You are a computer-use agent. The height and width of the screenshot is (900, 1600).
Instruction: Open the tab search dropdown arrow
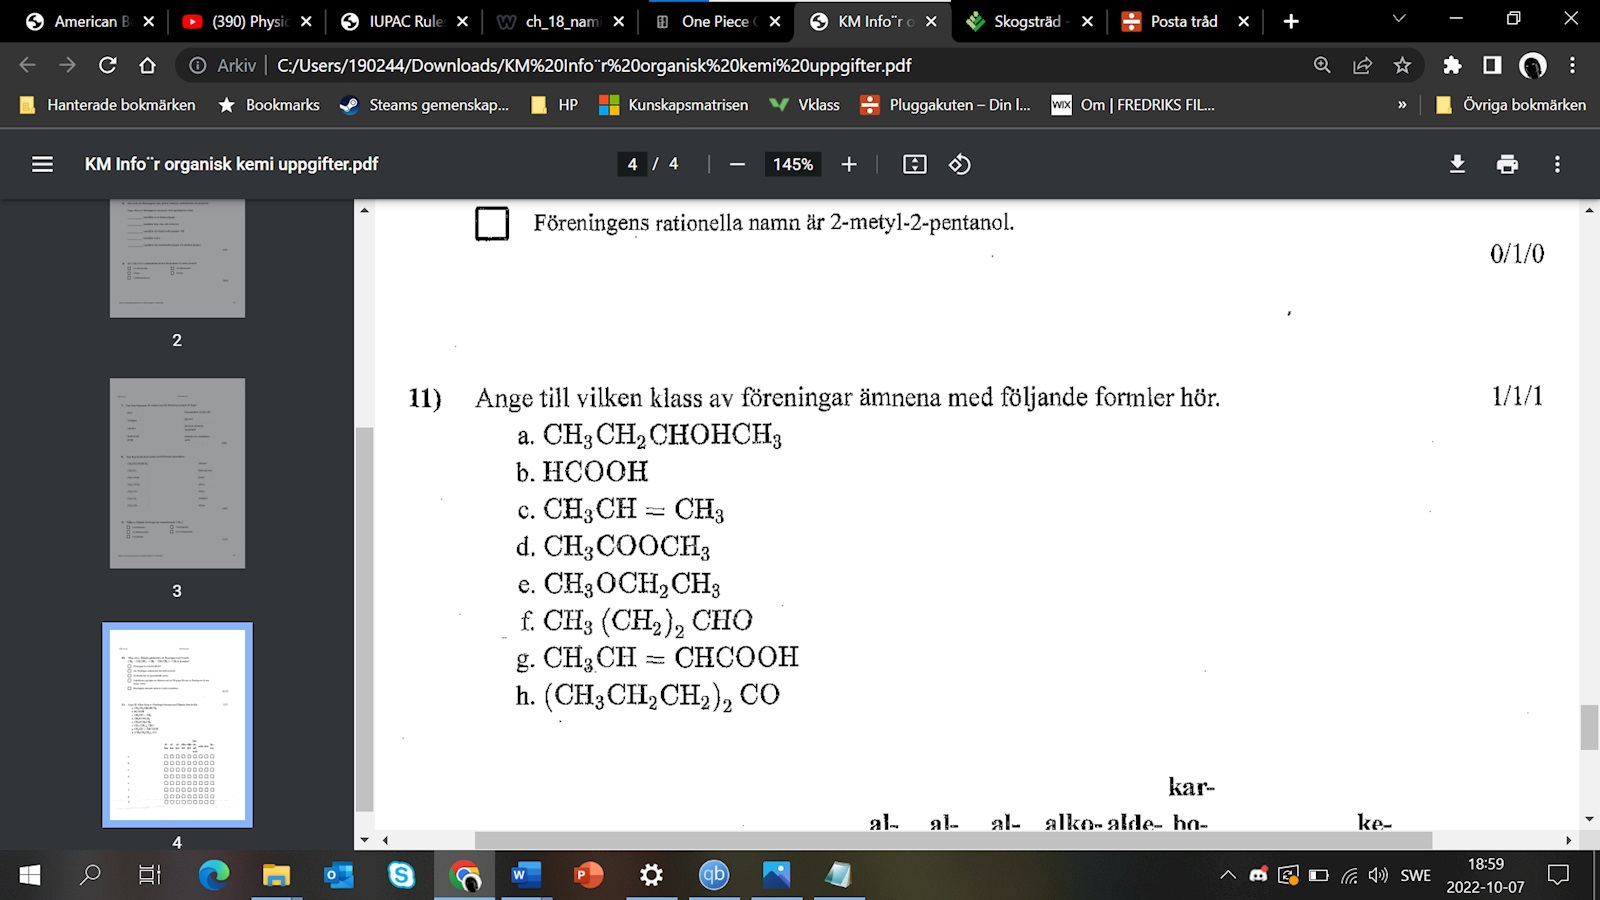(1399, 20)
